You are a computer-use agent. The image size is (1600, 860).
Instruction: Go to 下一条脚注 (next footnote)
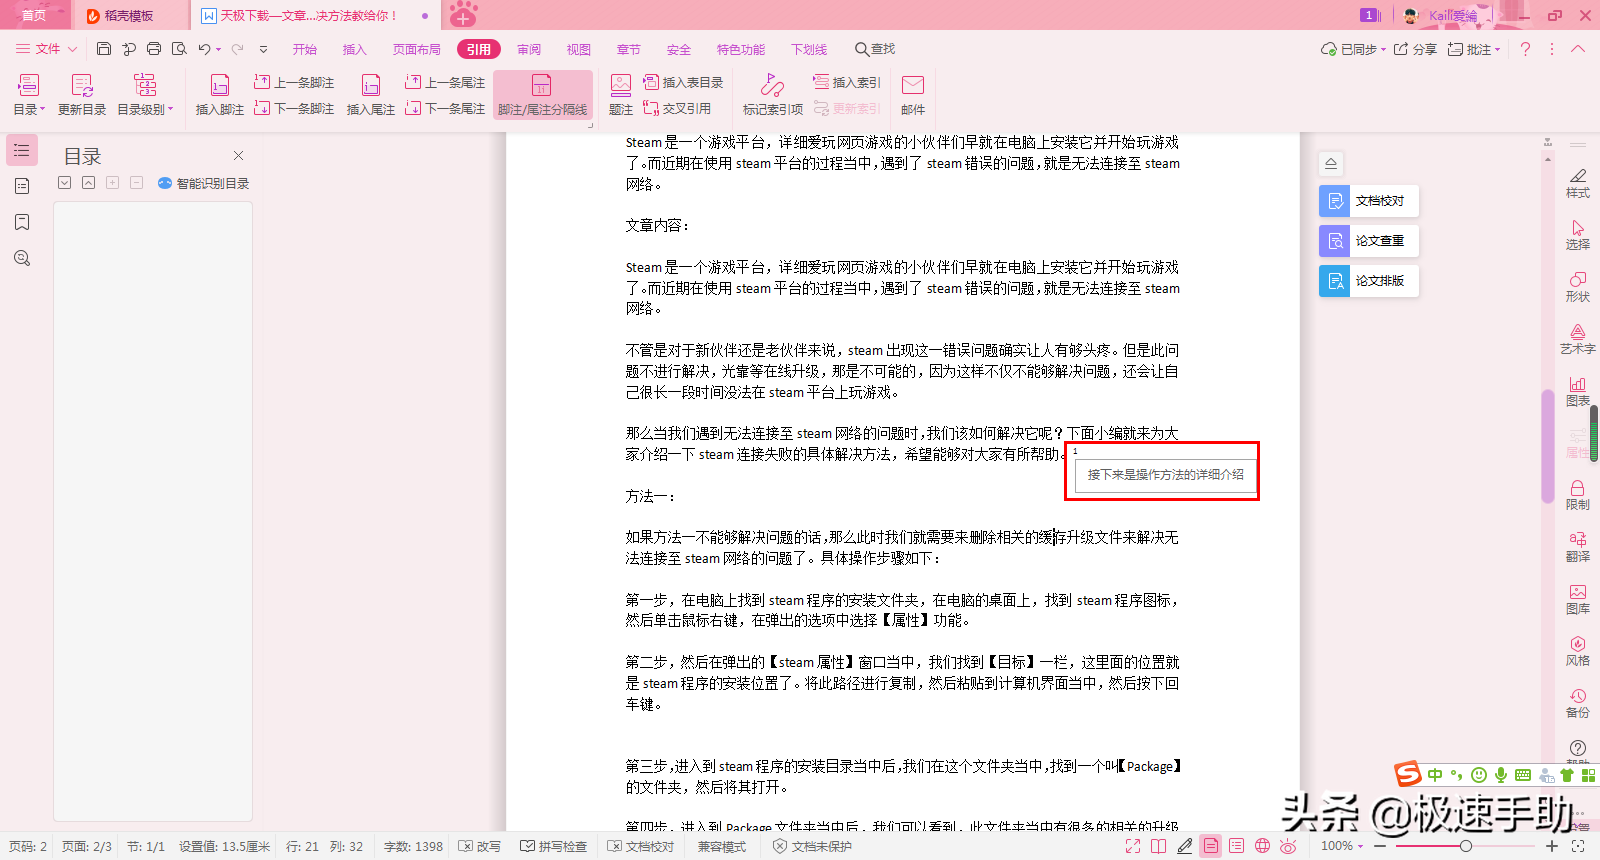coord(294,108)
